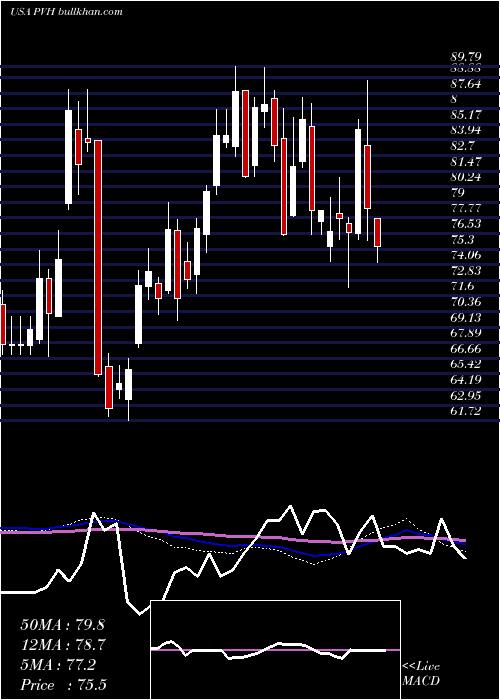Screen dimensions: 500x700
Task: Select the 74.06 price level label
Action: tap(466, 255)
